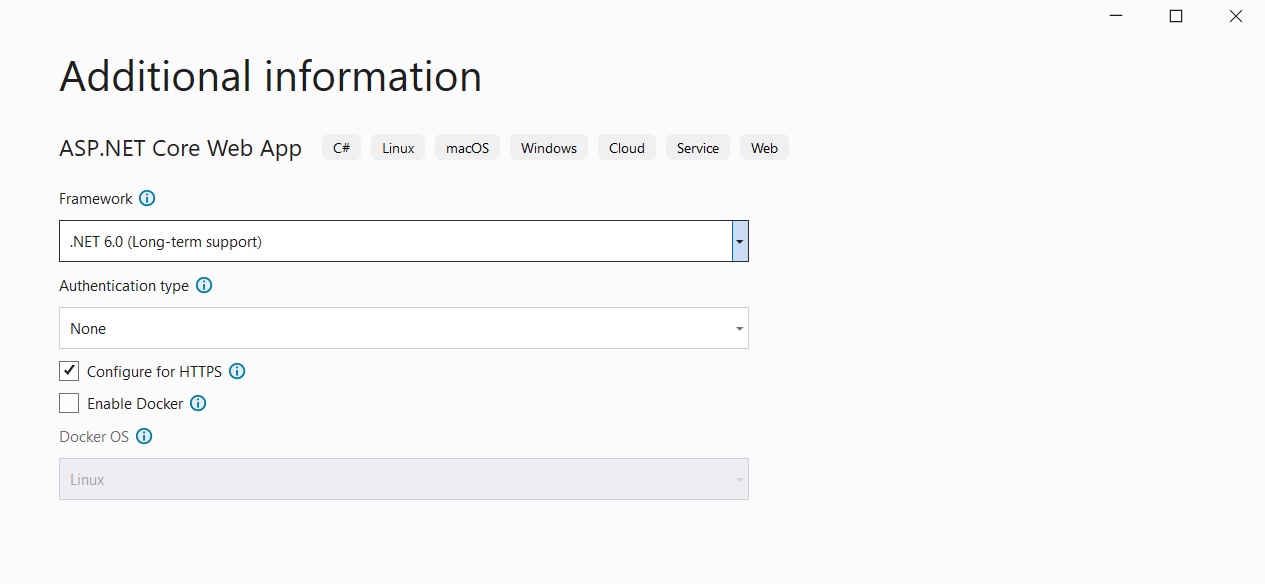The height and width of the screenshot is (584, 1265).
Task: Click the ASP.NET Core Web App title
Action: [180, 148]
